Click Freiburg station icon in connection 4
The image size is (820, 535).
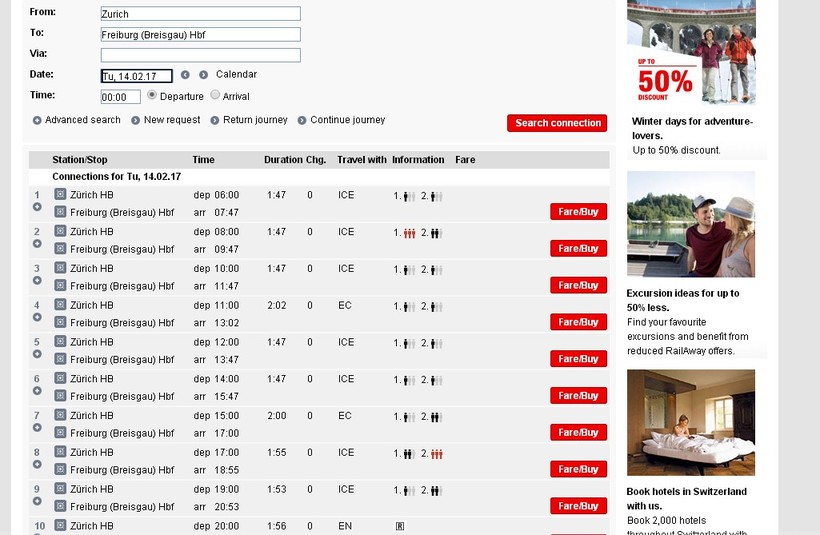[60, 322]
